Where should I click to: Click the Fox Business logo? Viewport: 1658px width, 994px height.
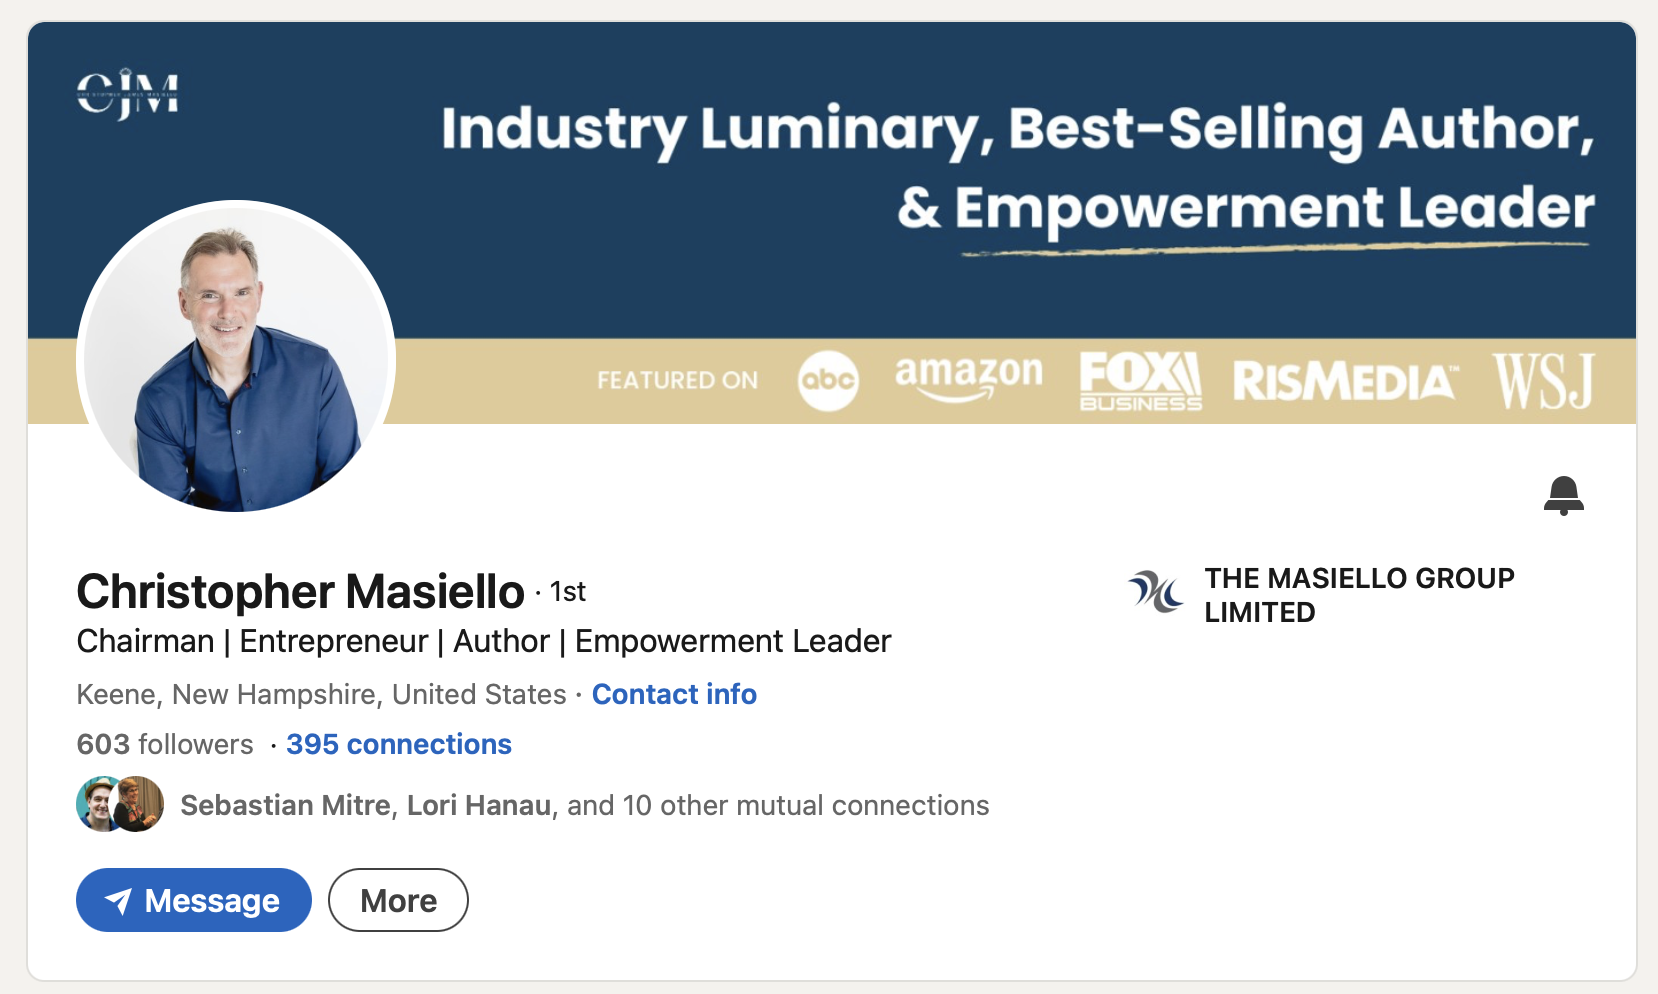tap(1140, 381)
